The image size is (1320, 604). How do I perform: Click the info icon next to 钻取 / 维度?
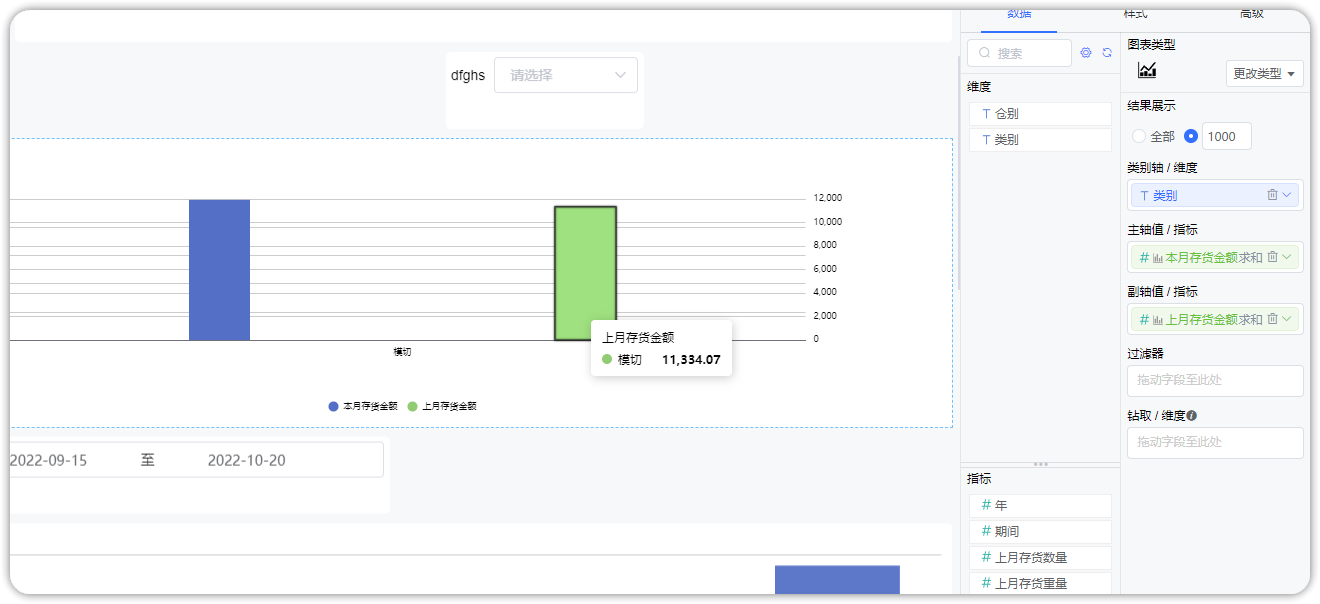[x=1192, y=416]
